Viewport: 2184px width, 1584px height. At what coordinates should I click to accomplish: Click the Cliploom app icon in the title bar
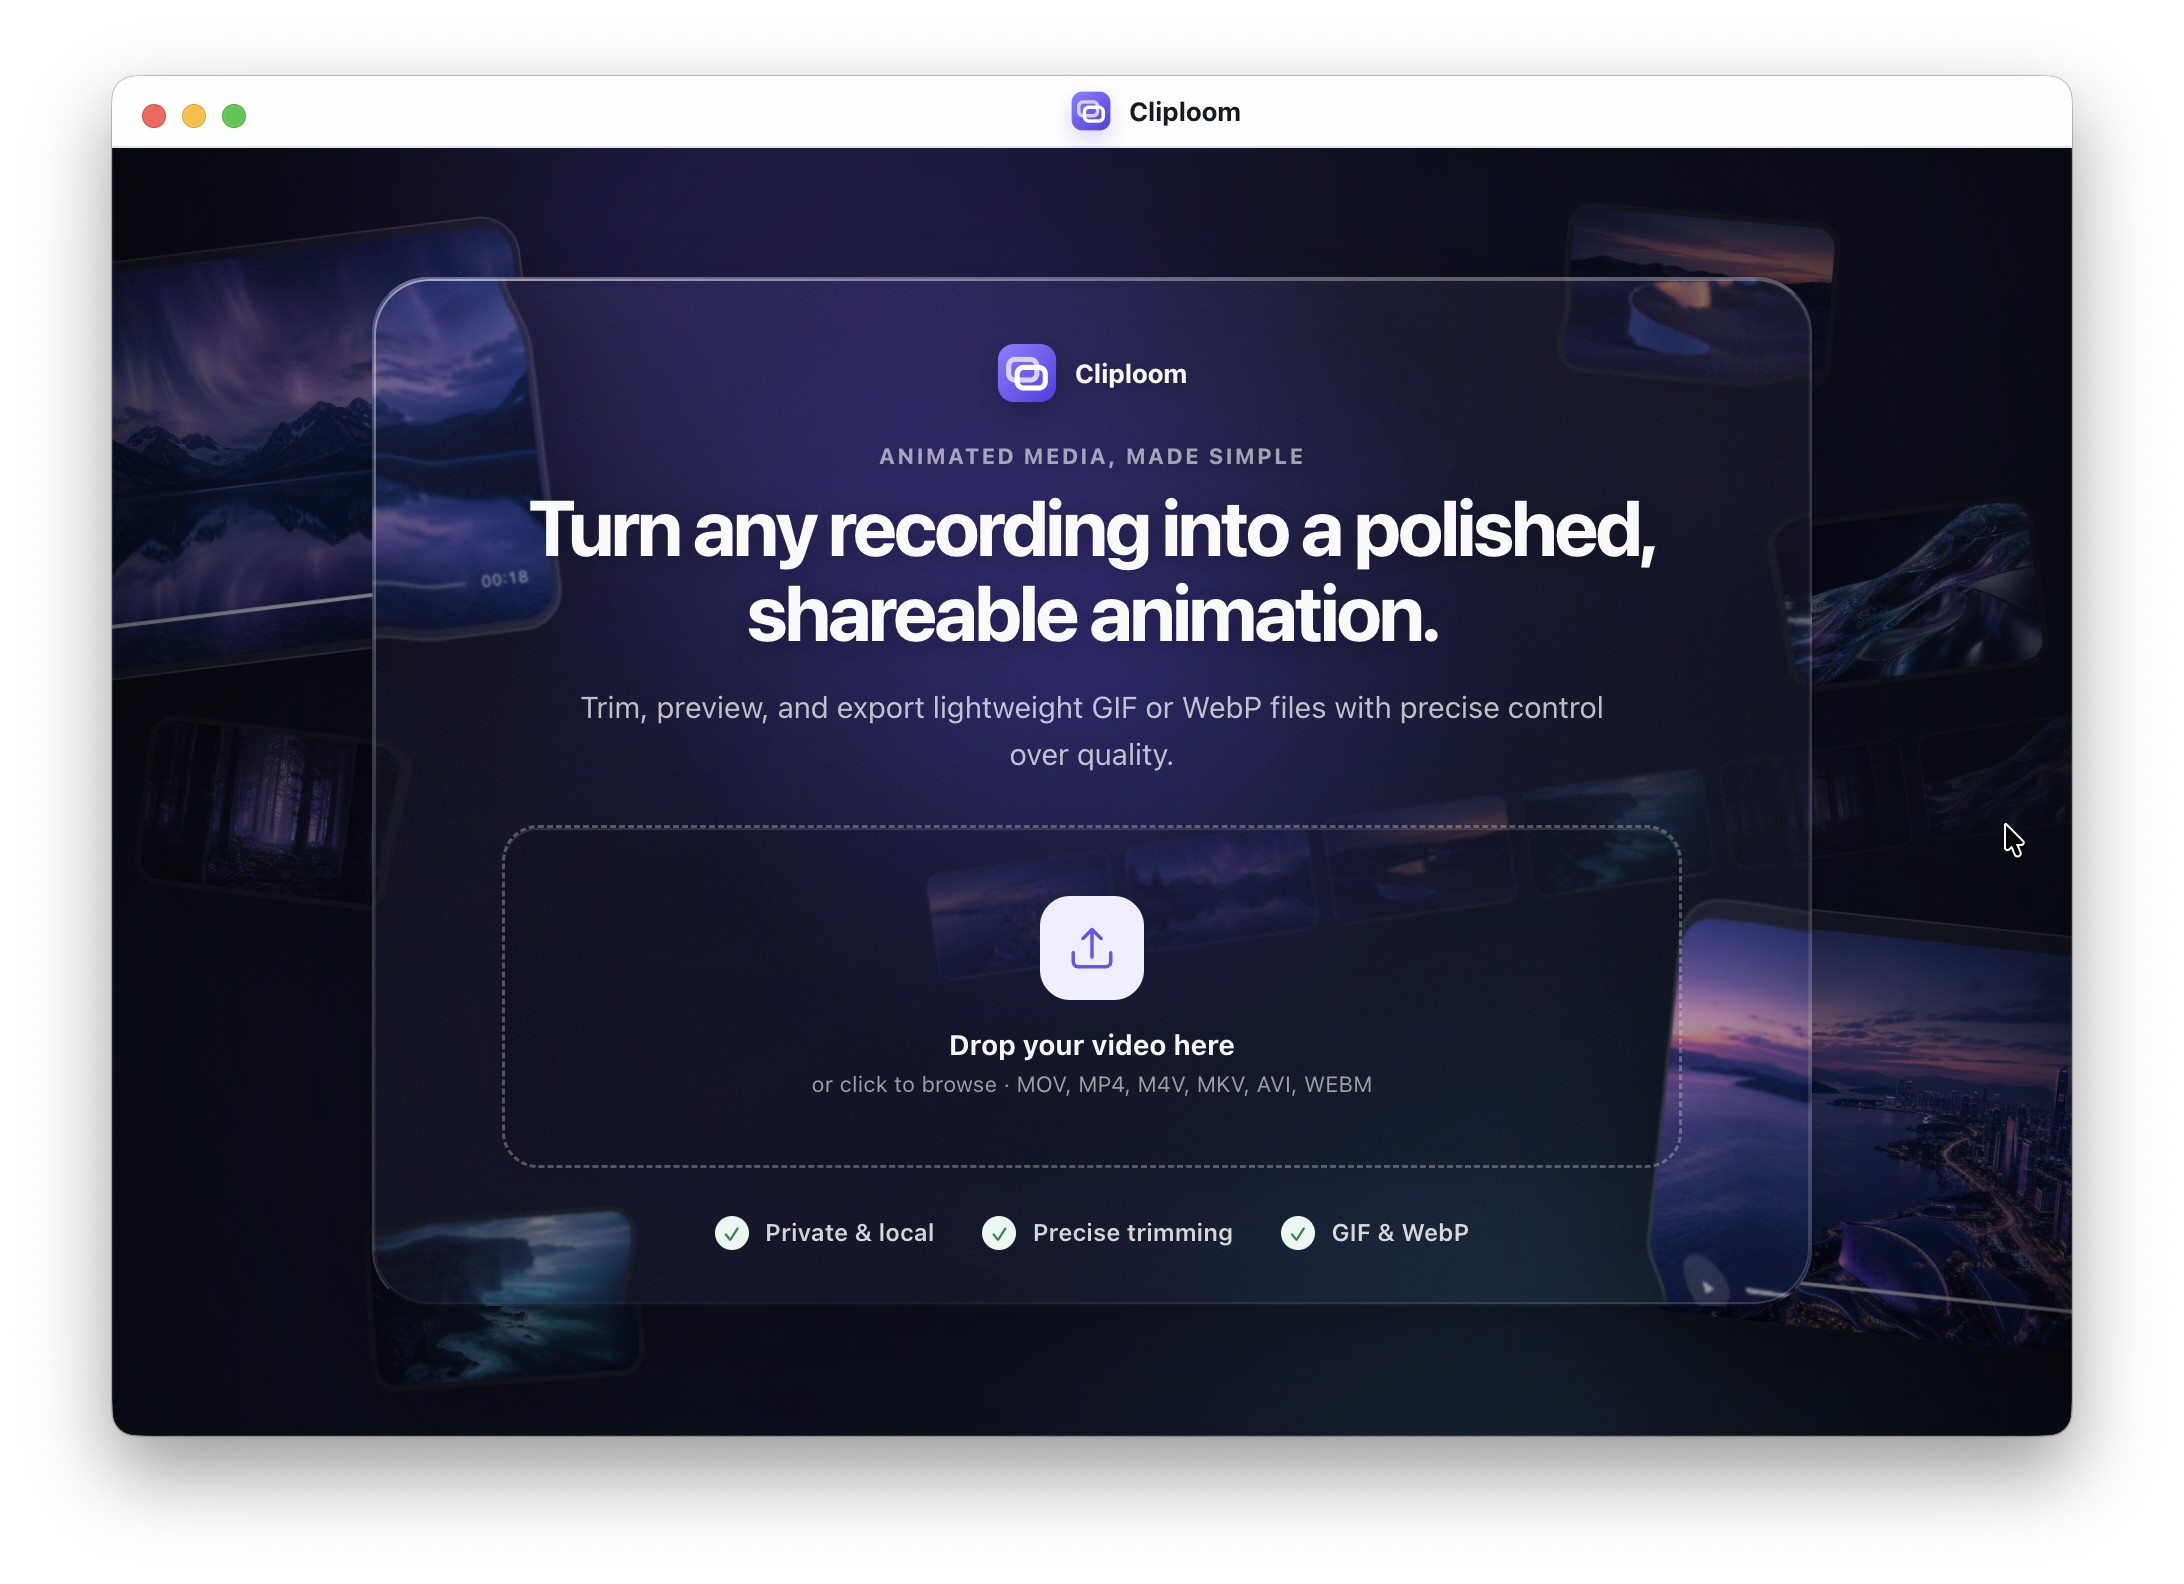click(1090, 111)
